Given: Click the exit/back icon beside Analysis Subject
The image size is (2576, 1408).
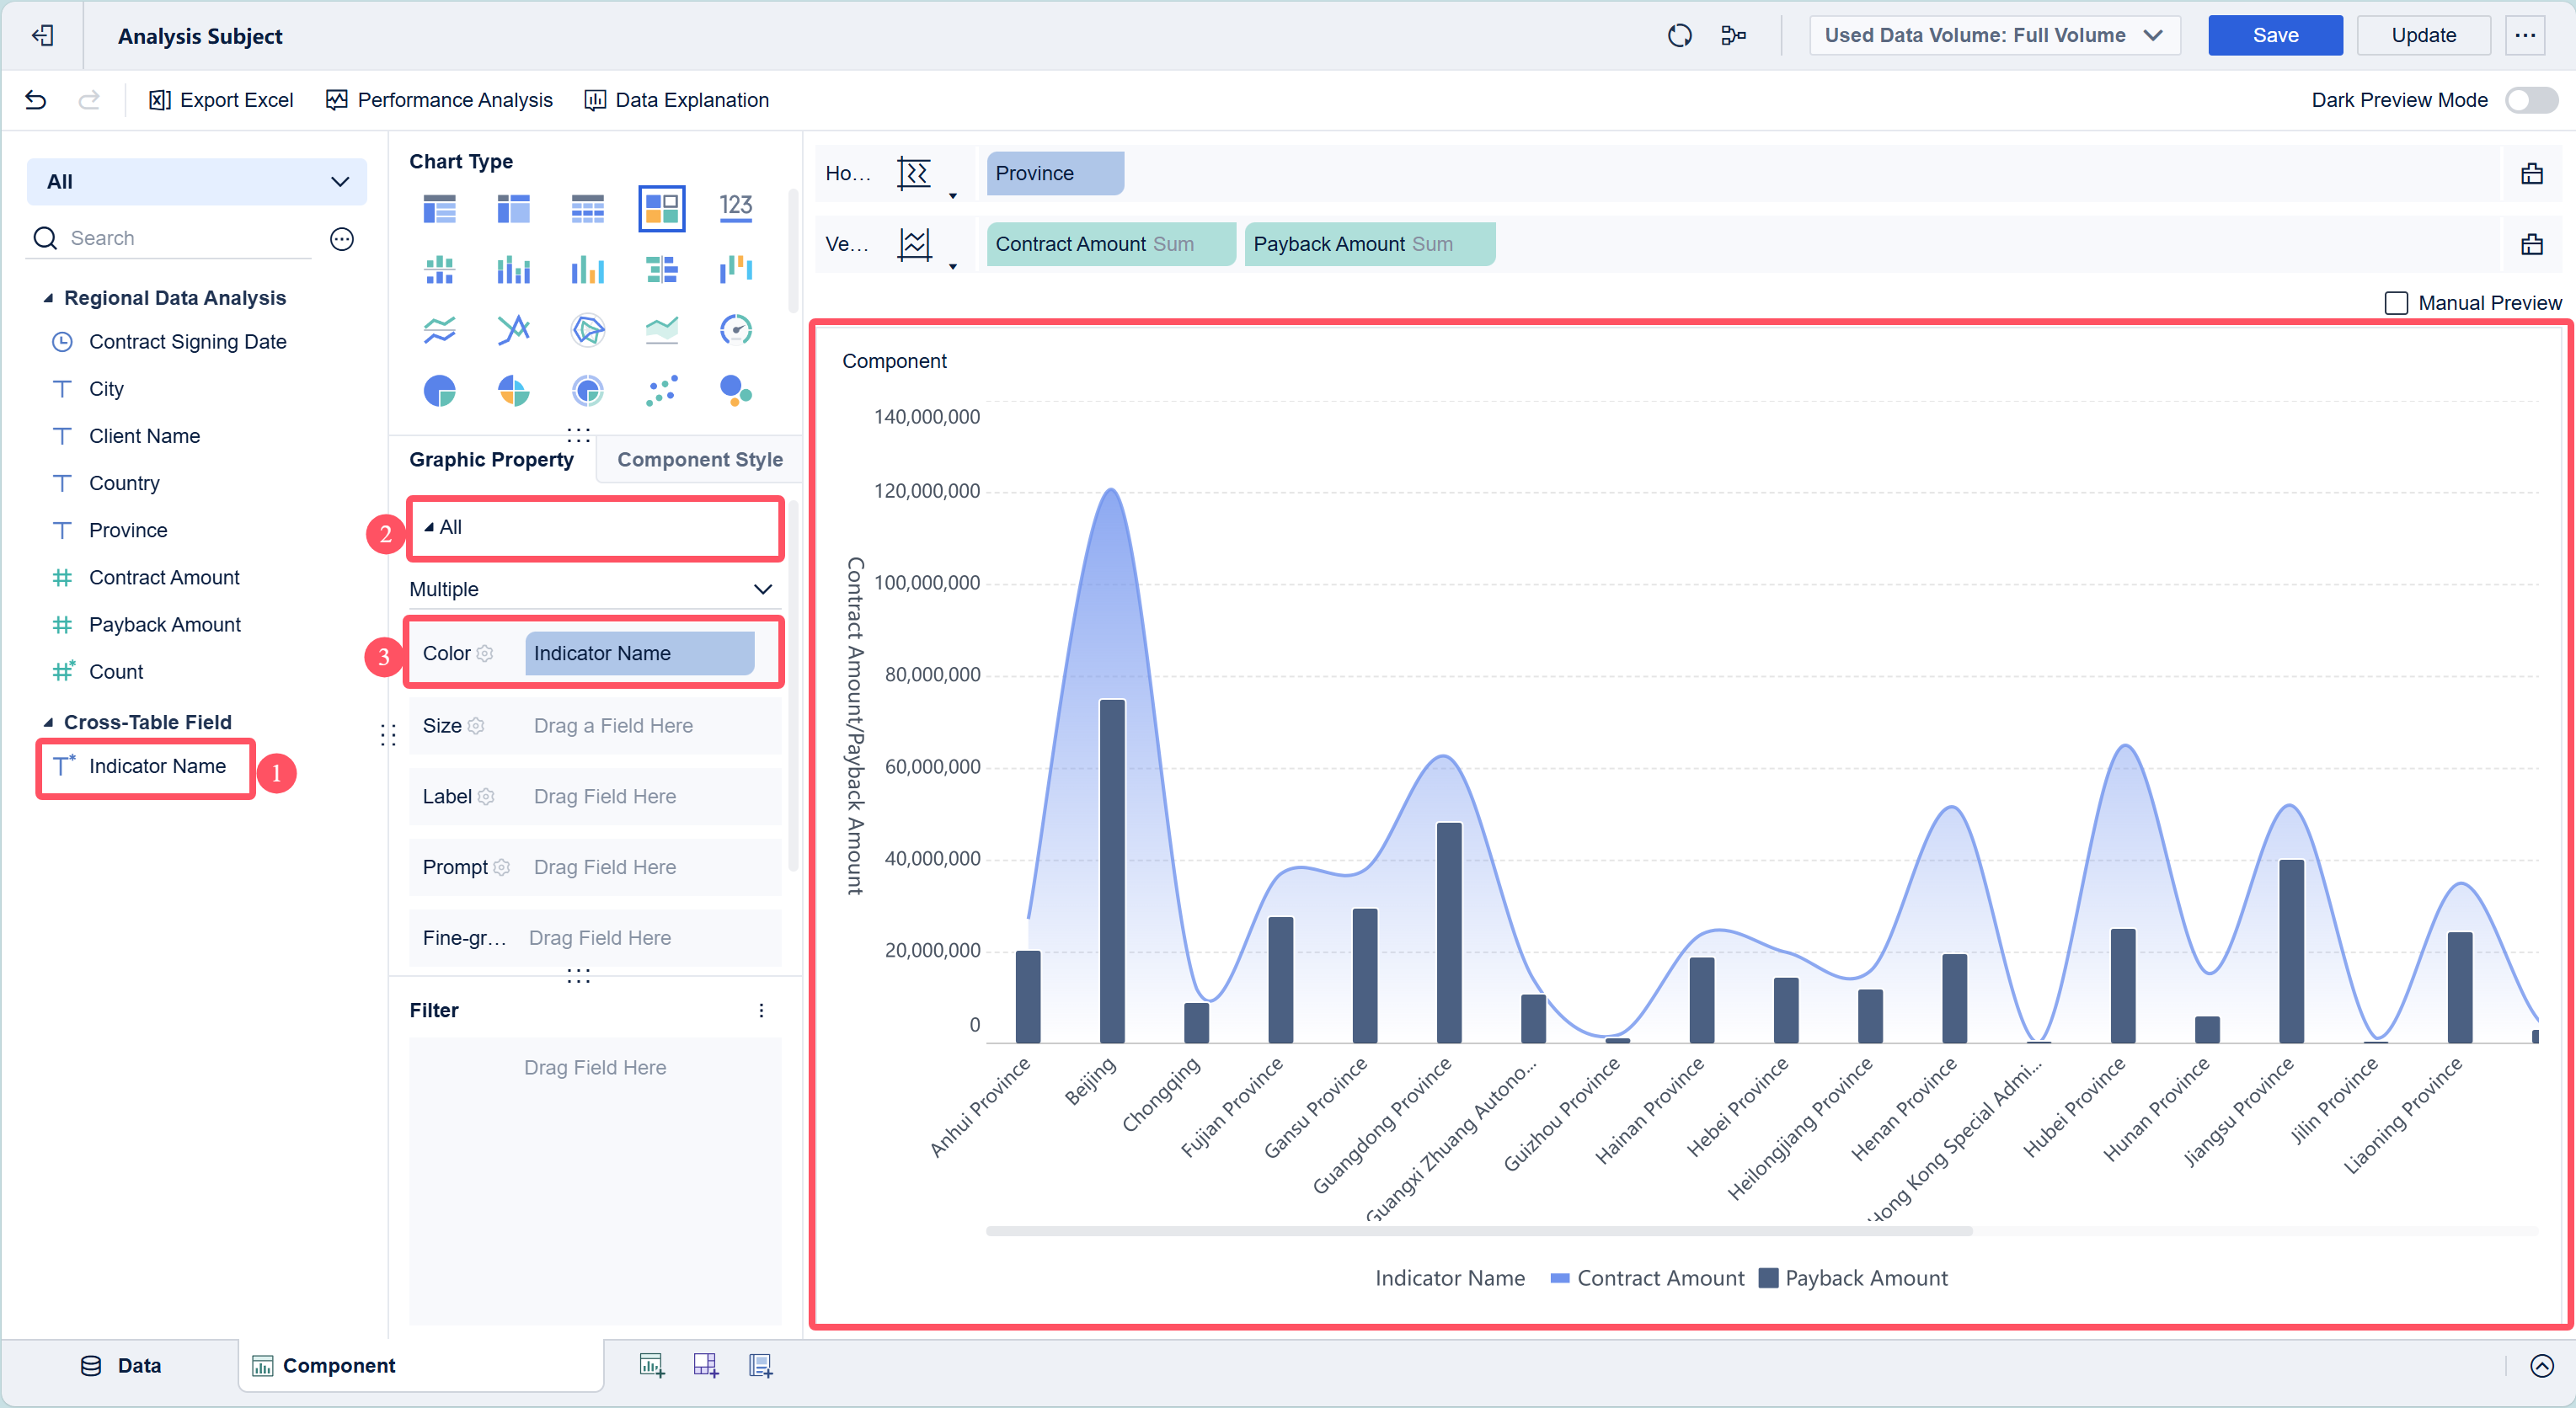Looking at the screenshot, I should 42,36.
